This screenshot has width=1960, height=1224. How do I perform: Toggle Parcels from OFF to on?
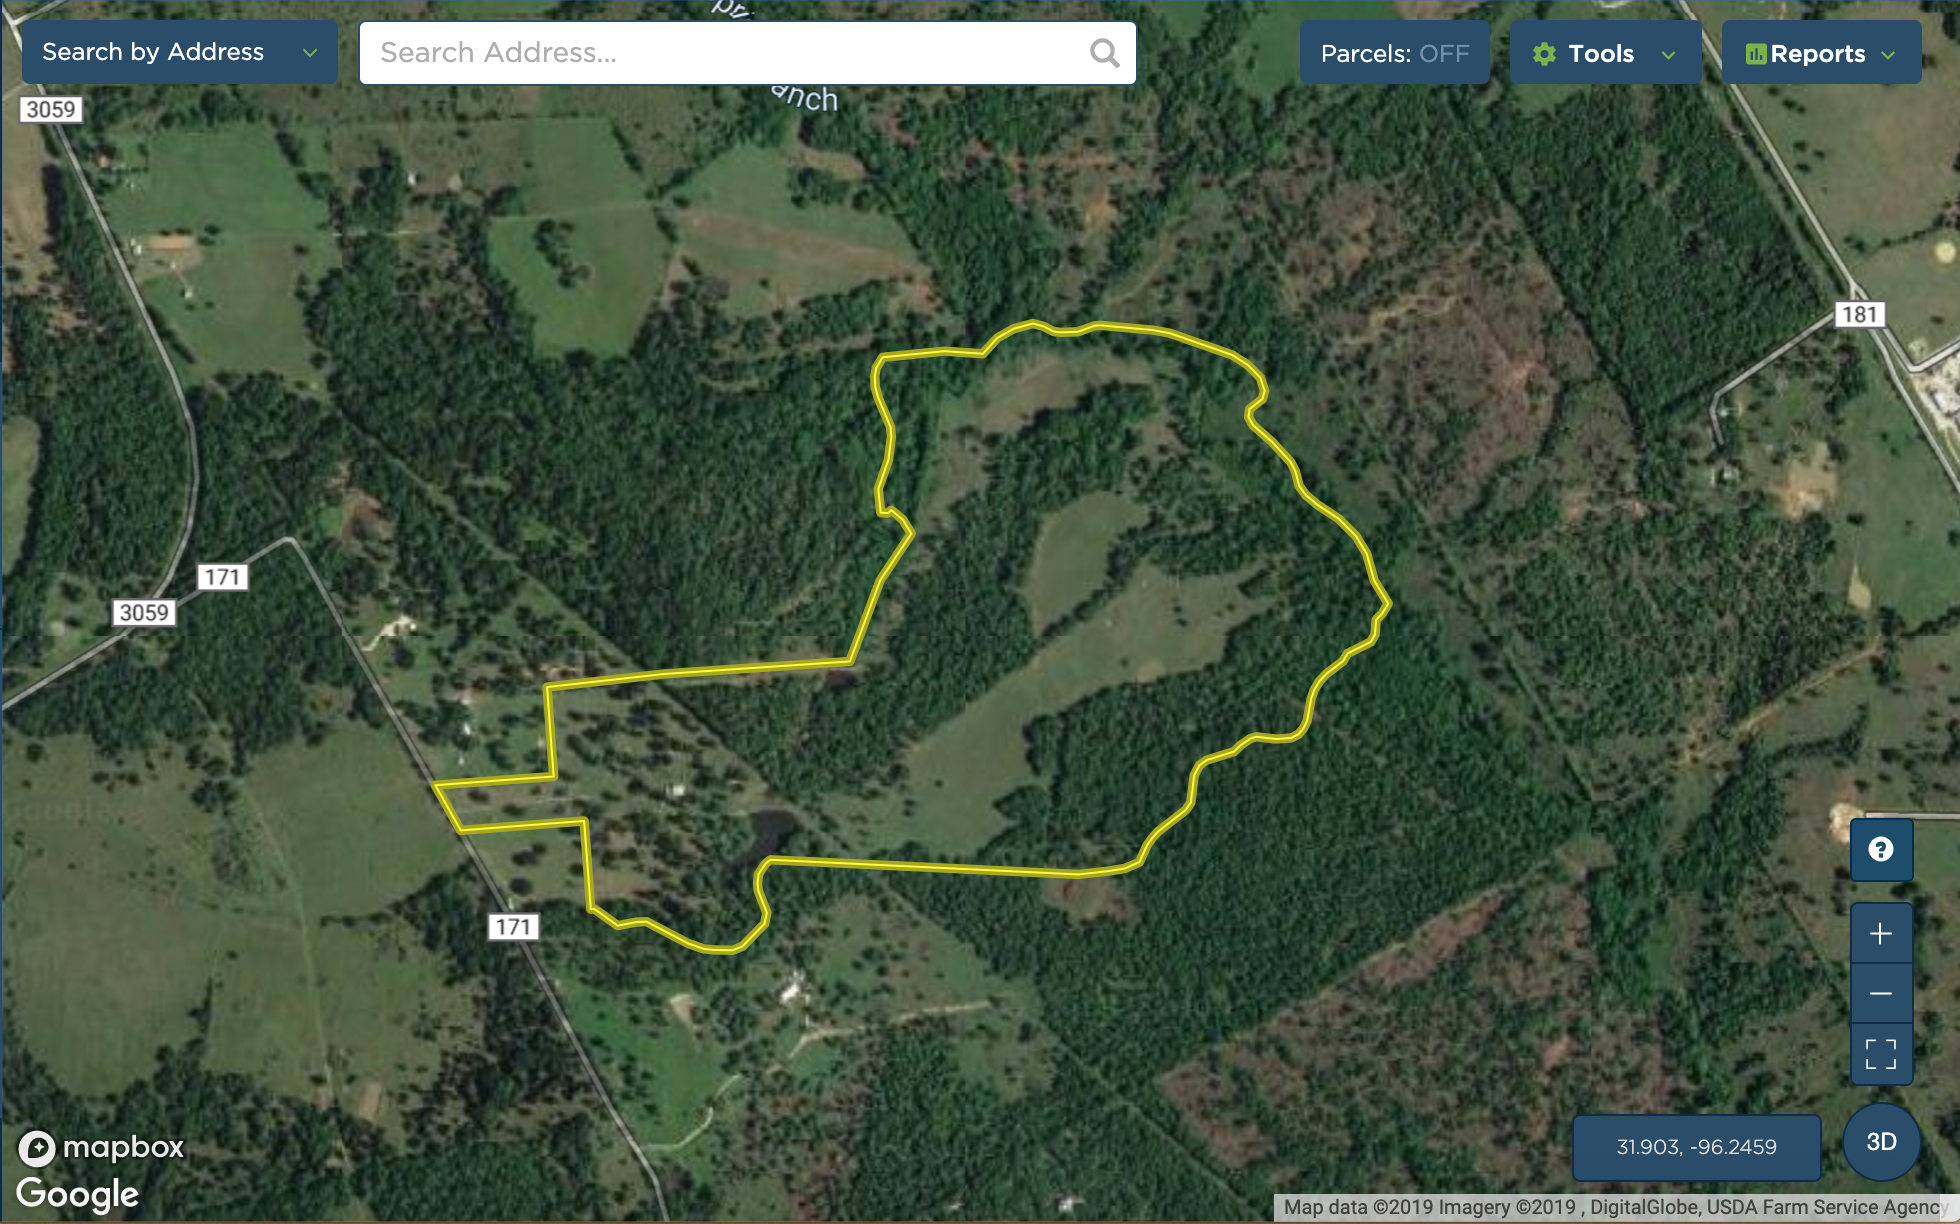pos(1395,53)
